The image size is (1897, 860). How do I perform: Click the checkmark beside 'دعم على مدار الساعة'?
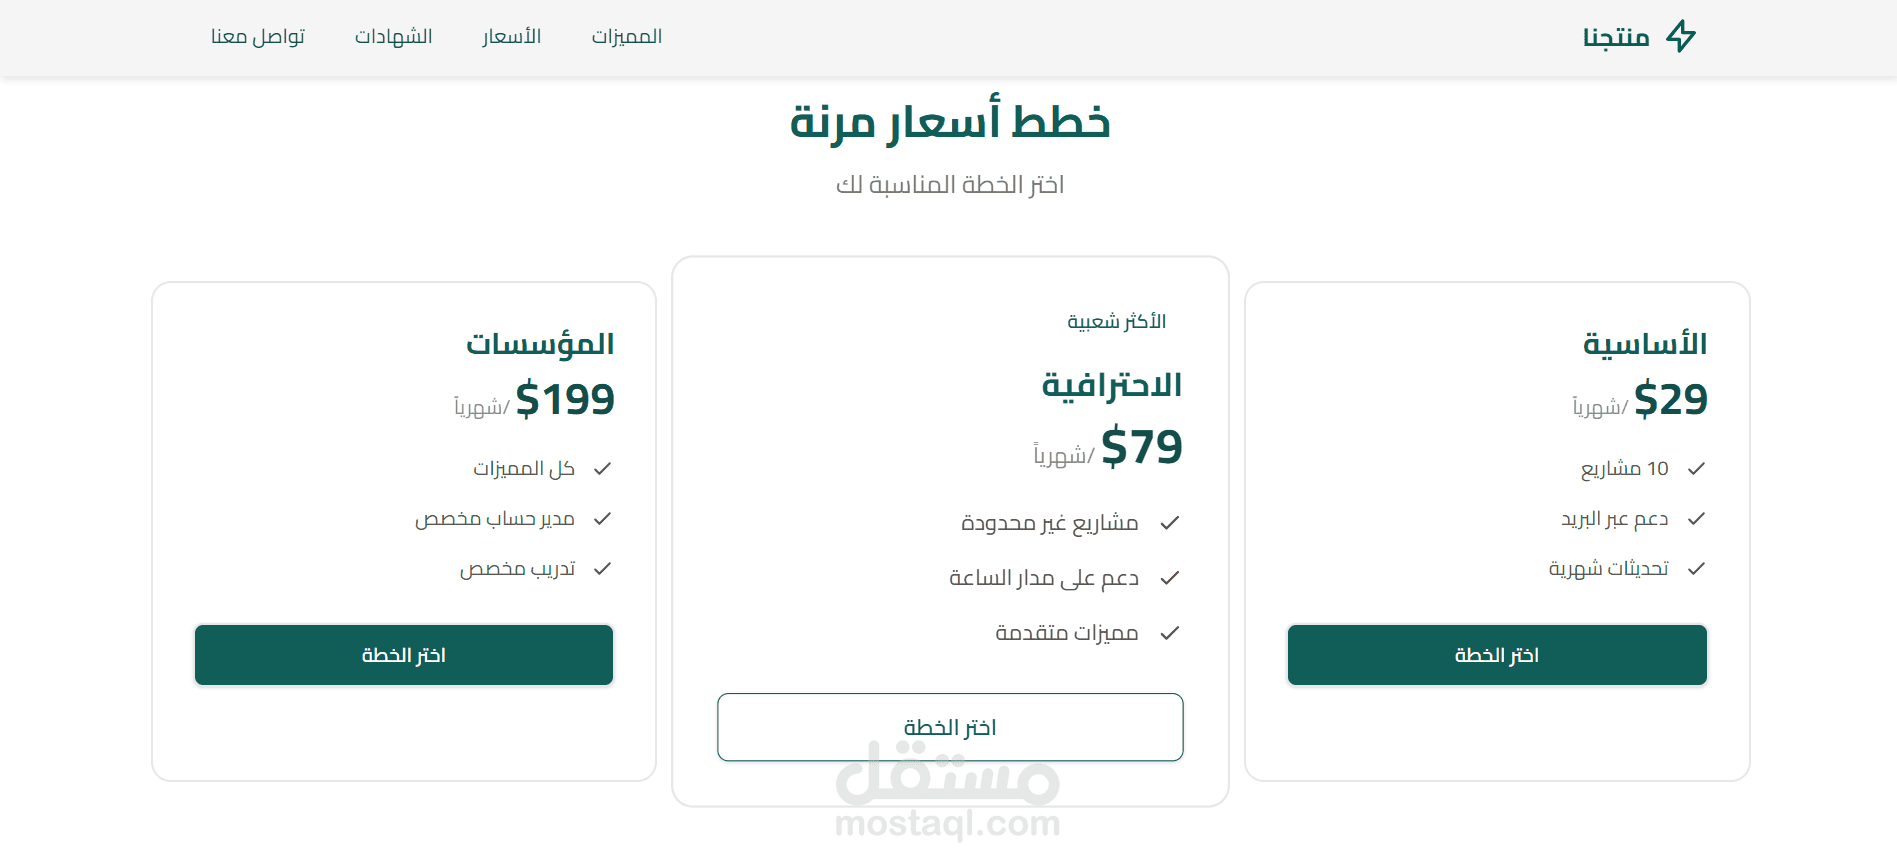click(1170, 578)
